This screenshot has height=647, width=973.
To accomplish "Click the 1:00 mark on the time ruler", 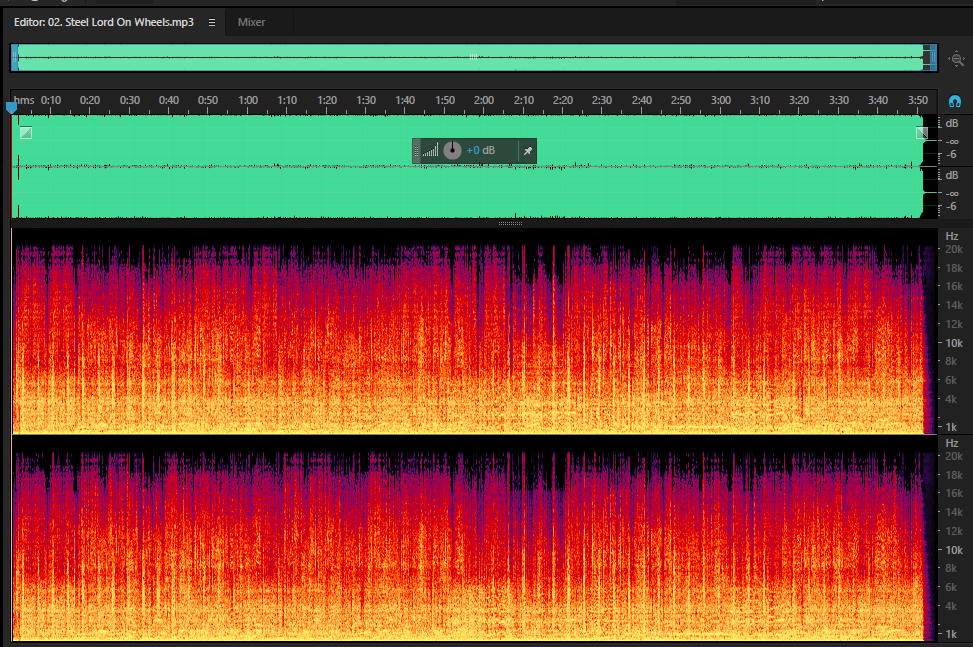I will [248, 100].
